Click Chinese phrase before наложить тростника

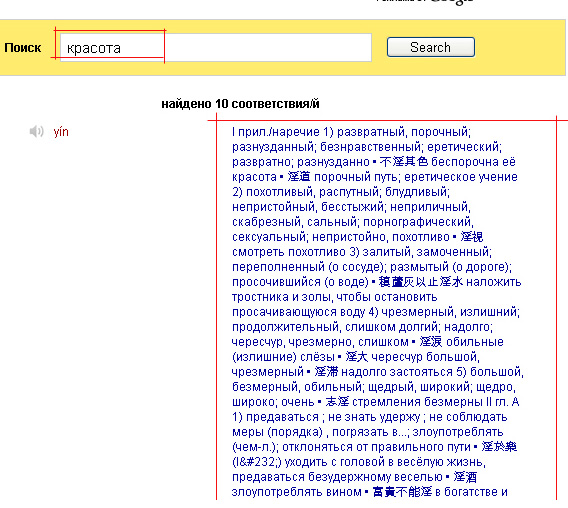pos(421,282)
